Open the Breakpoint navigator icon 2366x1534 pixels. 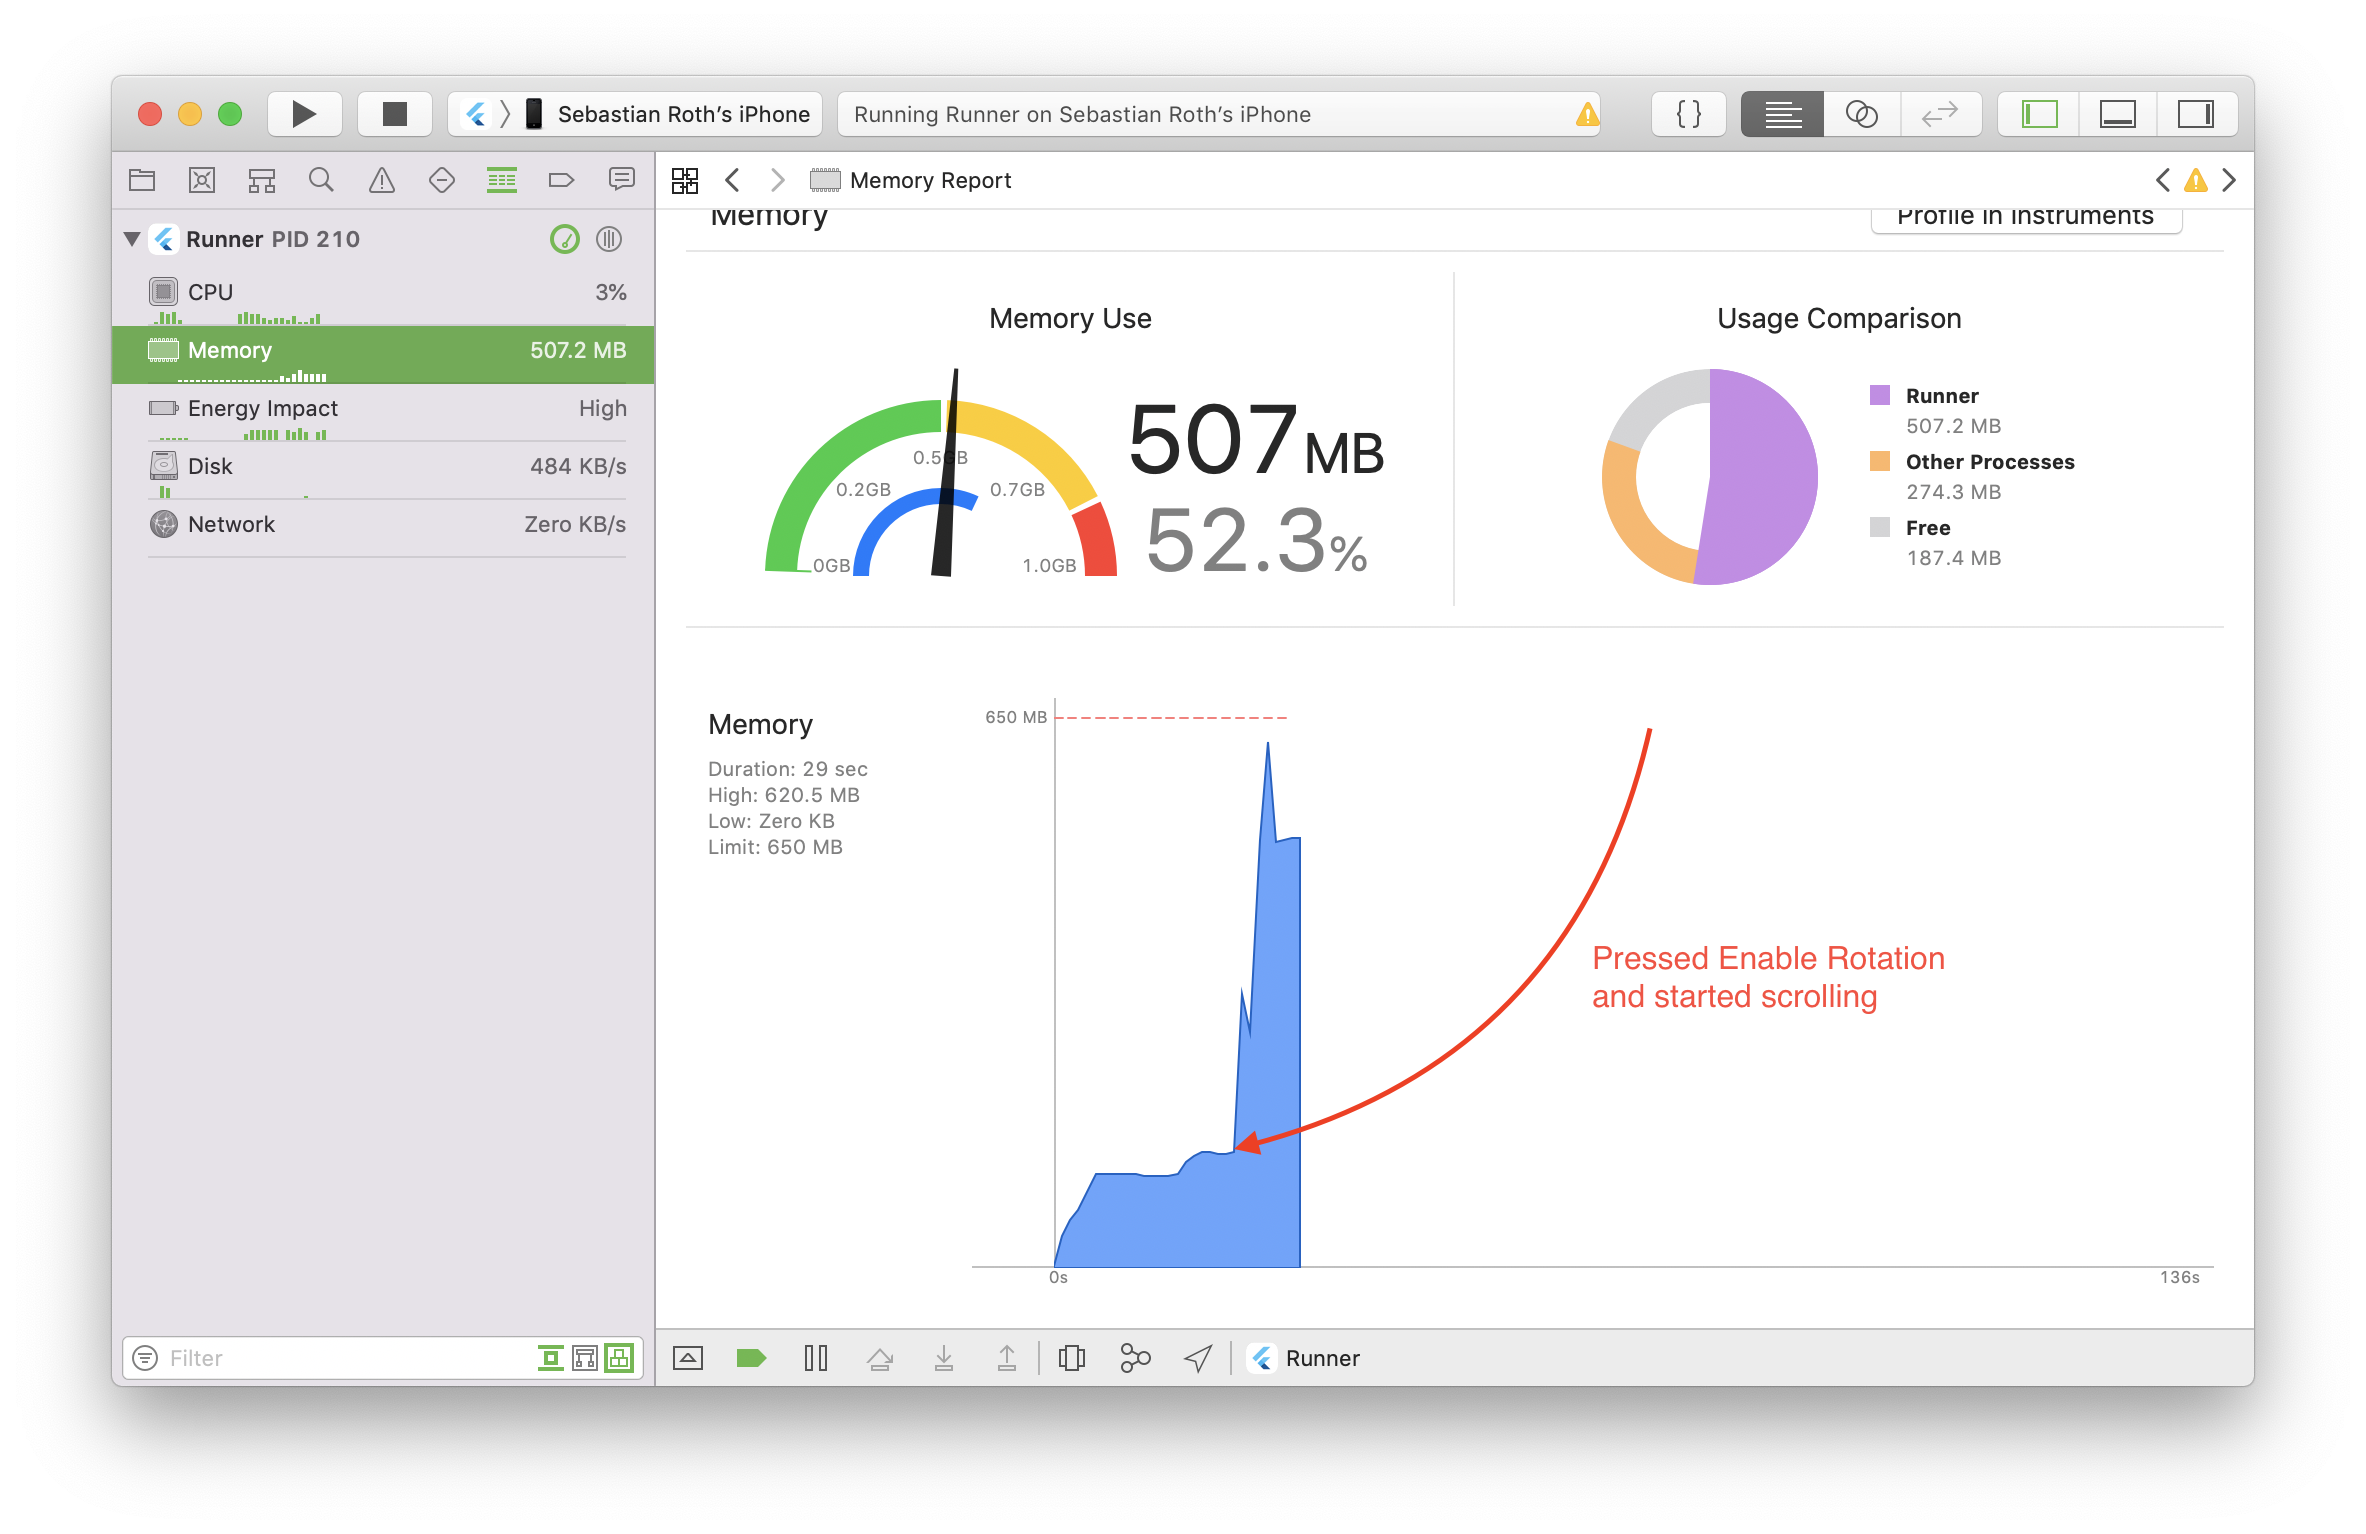(562, 180)
